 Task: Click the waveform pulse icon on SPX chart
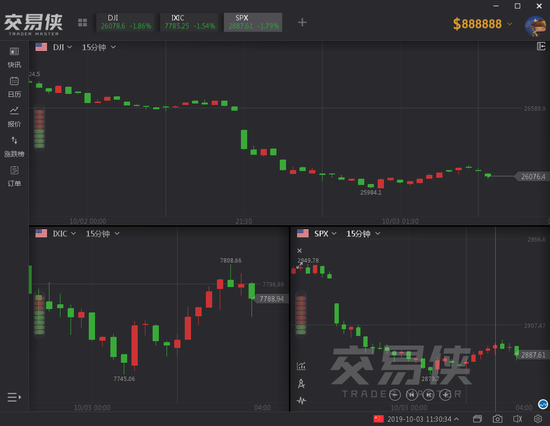pyautogui.click(x=301, y=400)
